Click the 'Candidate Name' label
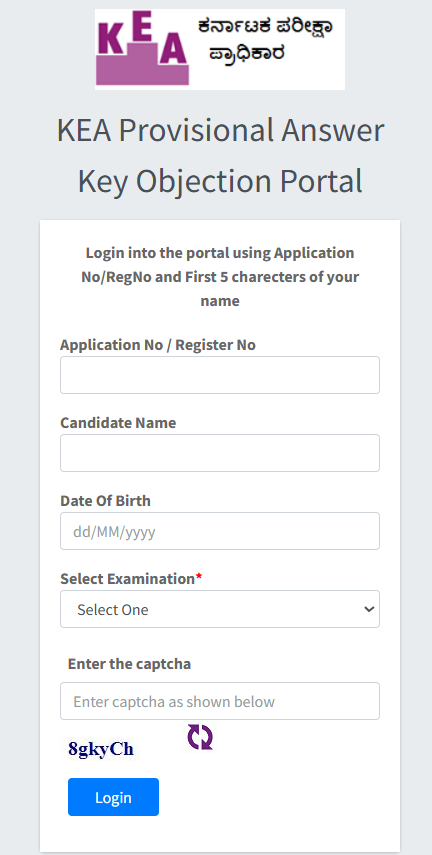 click(118, 423)
